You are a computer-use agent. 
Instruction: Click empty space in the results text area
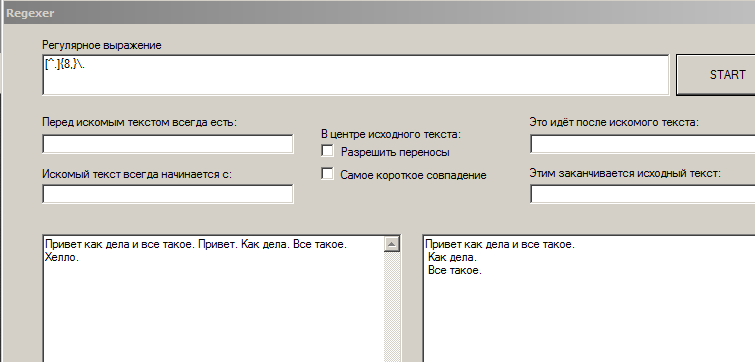(587, 323)
